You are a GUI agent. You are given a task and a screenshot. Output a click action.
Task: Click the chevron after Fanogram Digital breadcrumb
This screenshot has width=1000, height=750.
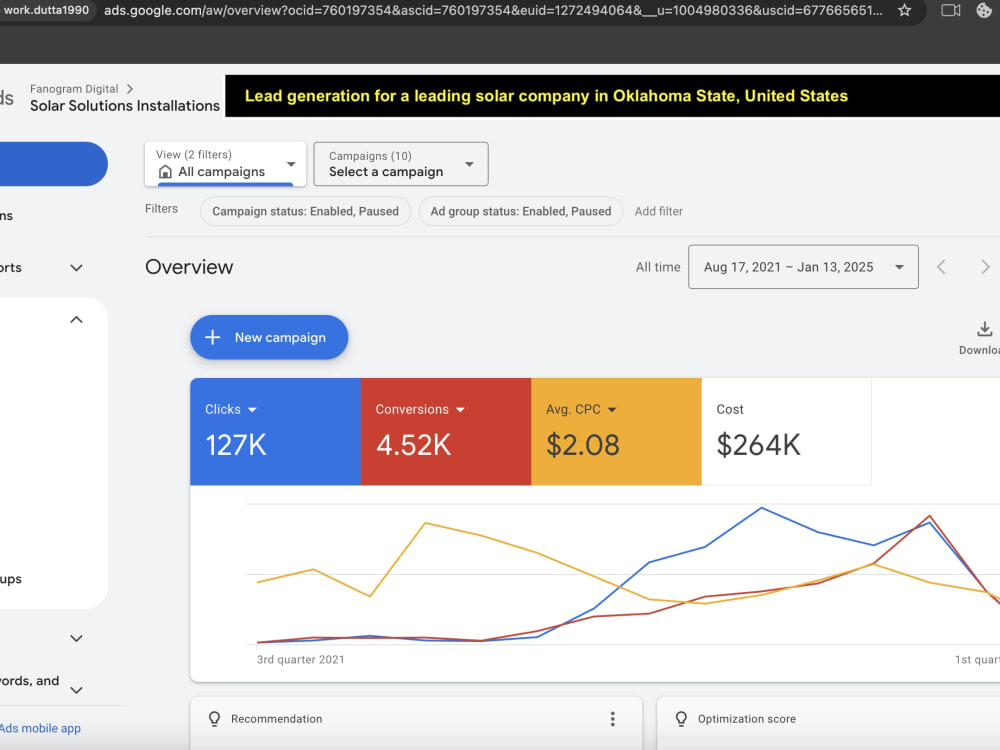click(x=130, y=89)
